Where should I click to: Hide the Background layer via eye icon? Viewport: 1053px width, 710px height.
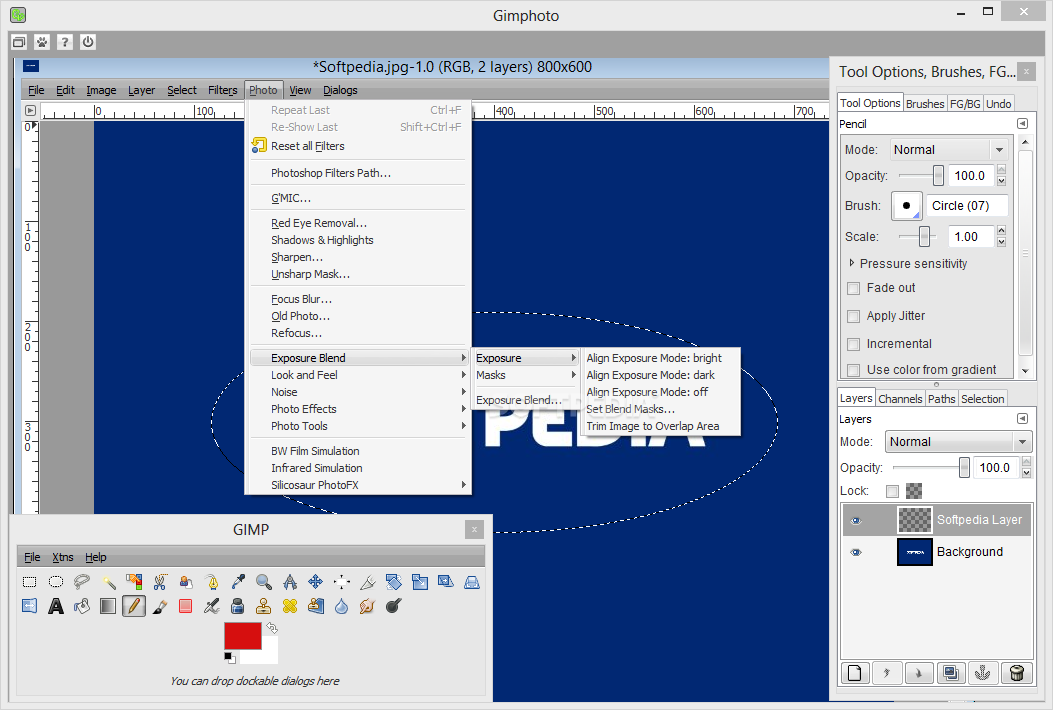point(856,552)
